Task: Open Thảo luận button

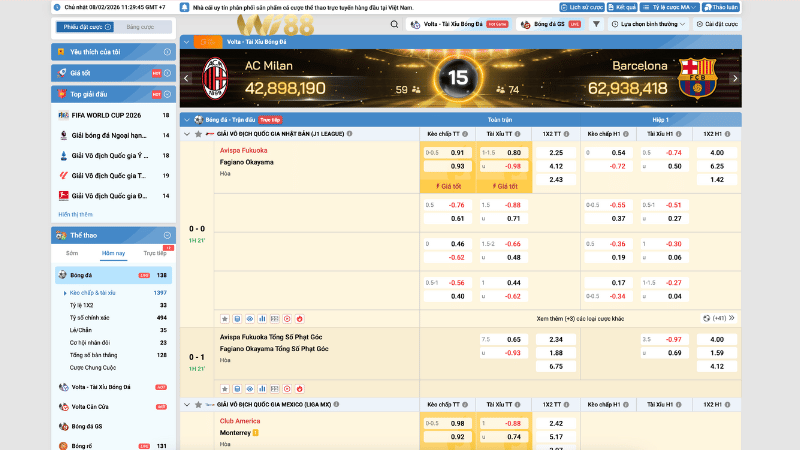Action: [721, 7]
